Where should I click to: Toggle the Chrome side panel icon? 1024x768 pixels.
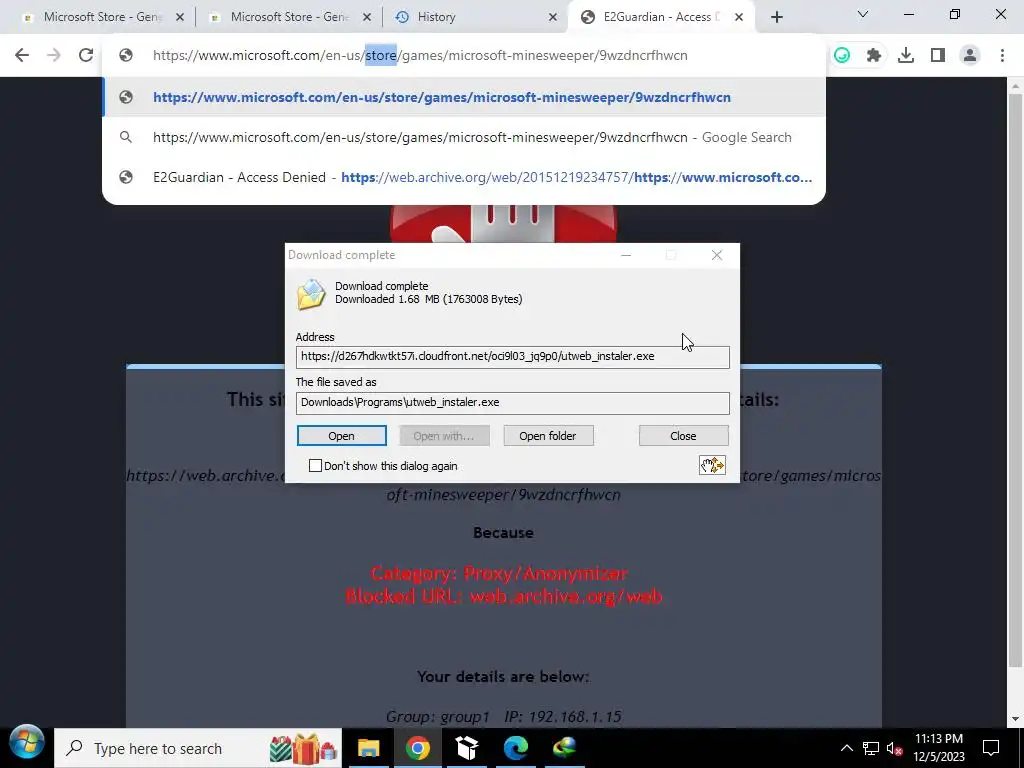pyautogui.click(x=938, y=56)
